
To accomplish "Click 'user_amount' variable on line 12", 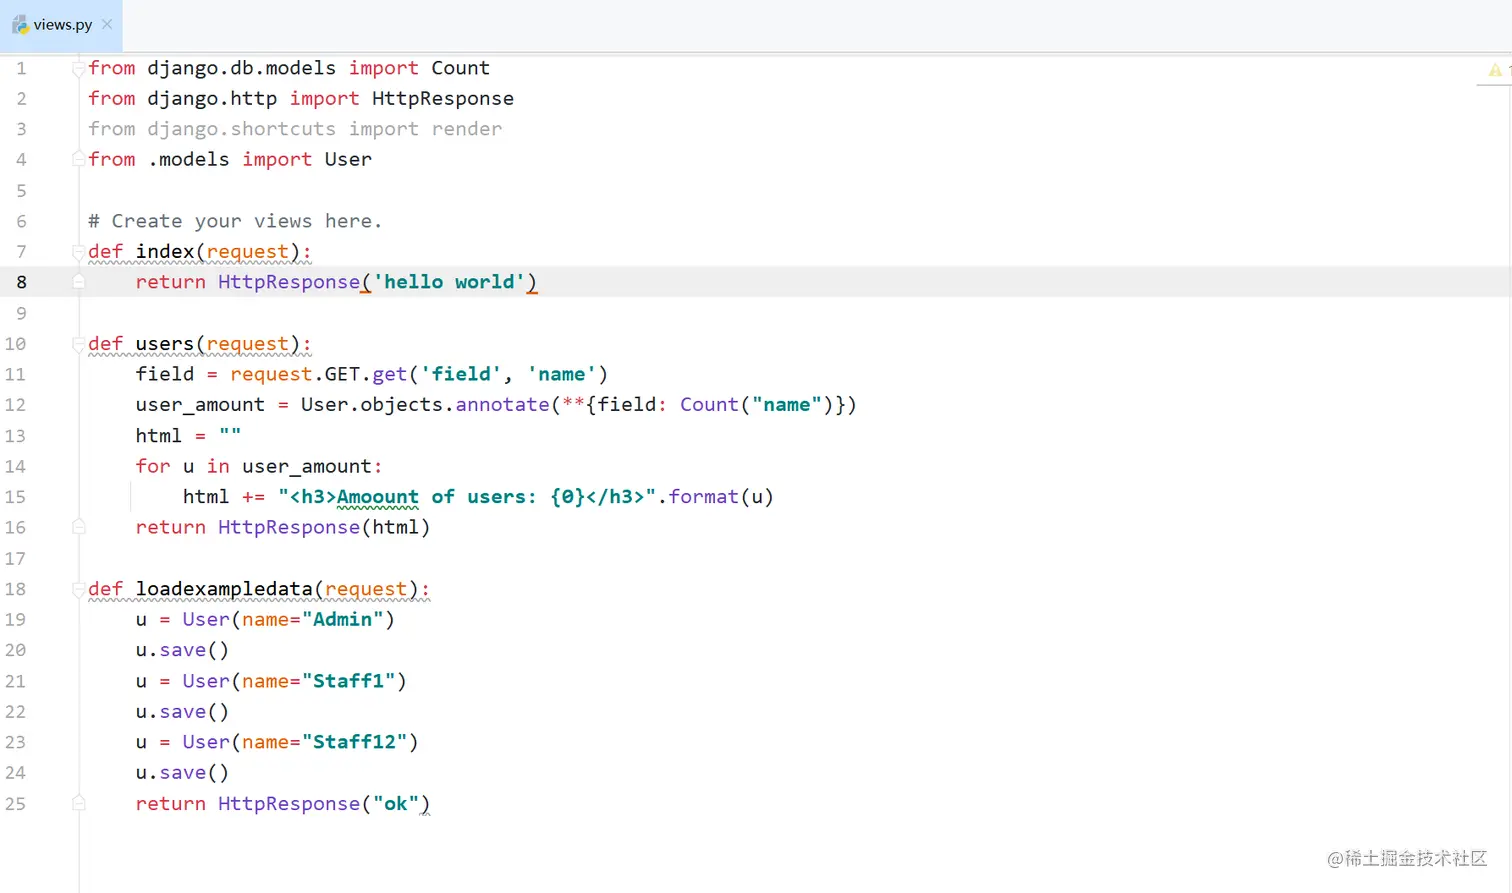I will 200,405.
